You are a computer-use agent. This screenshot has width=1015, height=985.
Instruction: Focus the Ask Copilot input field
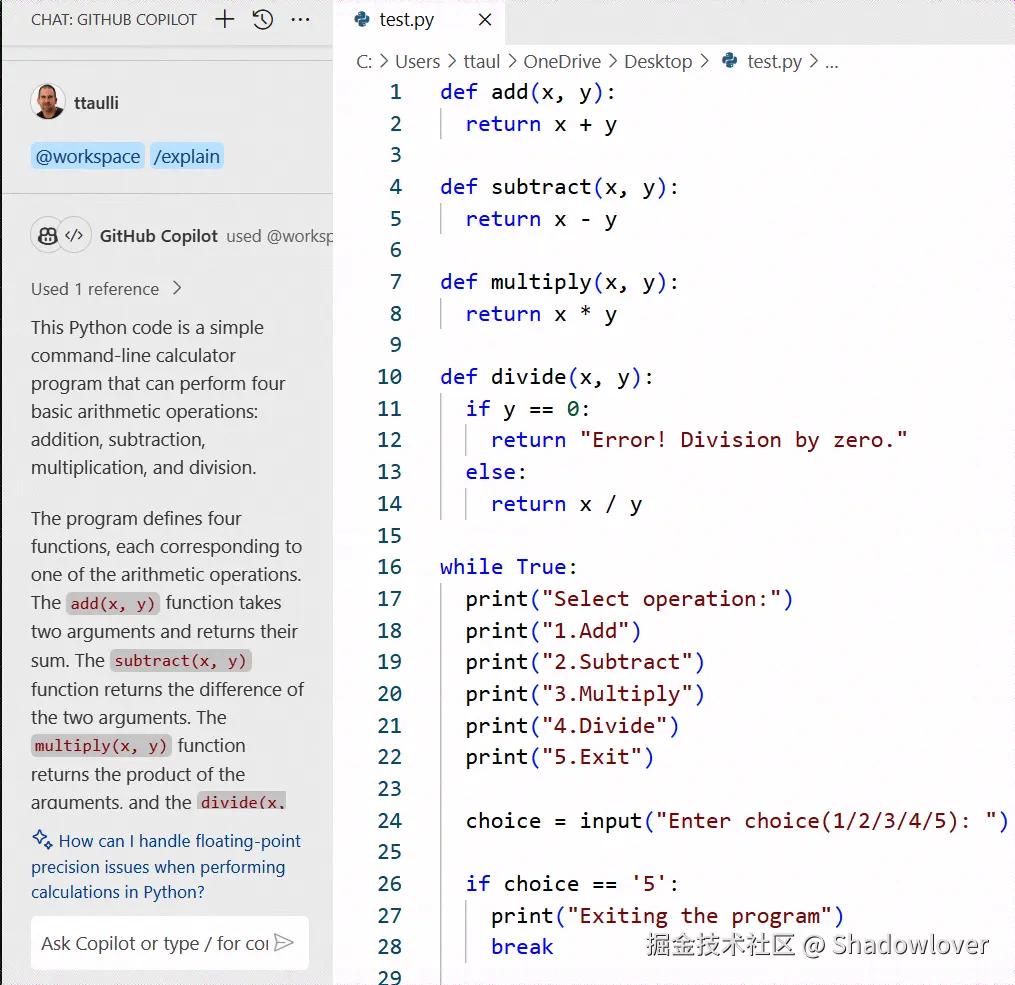[x=154, y=944]
